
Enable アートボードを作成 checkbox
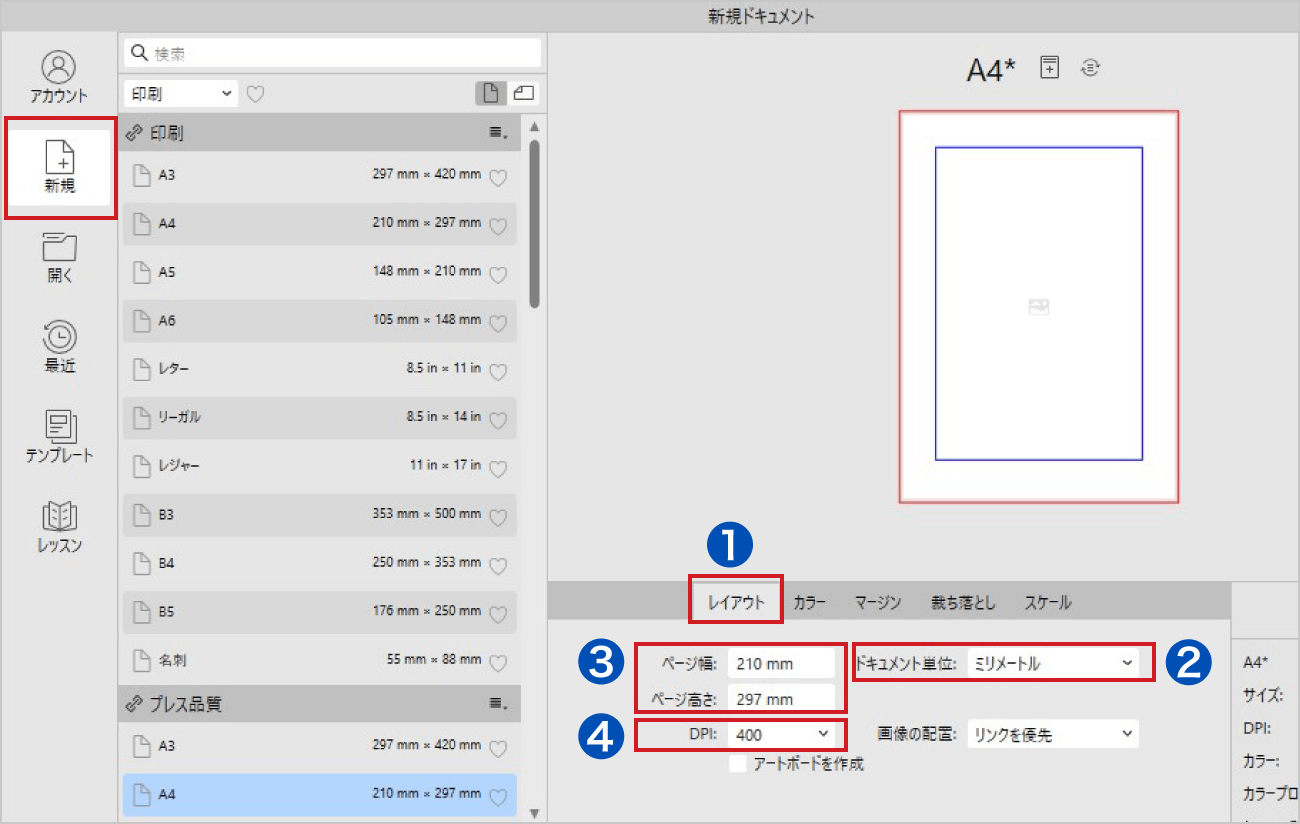point(738,764)
